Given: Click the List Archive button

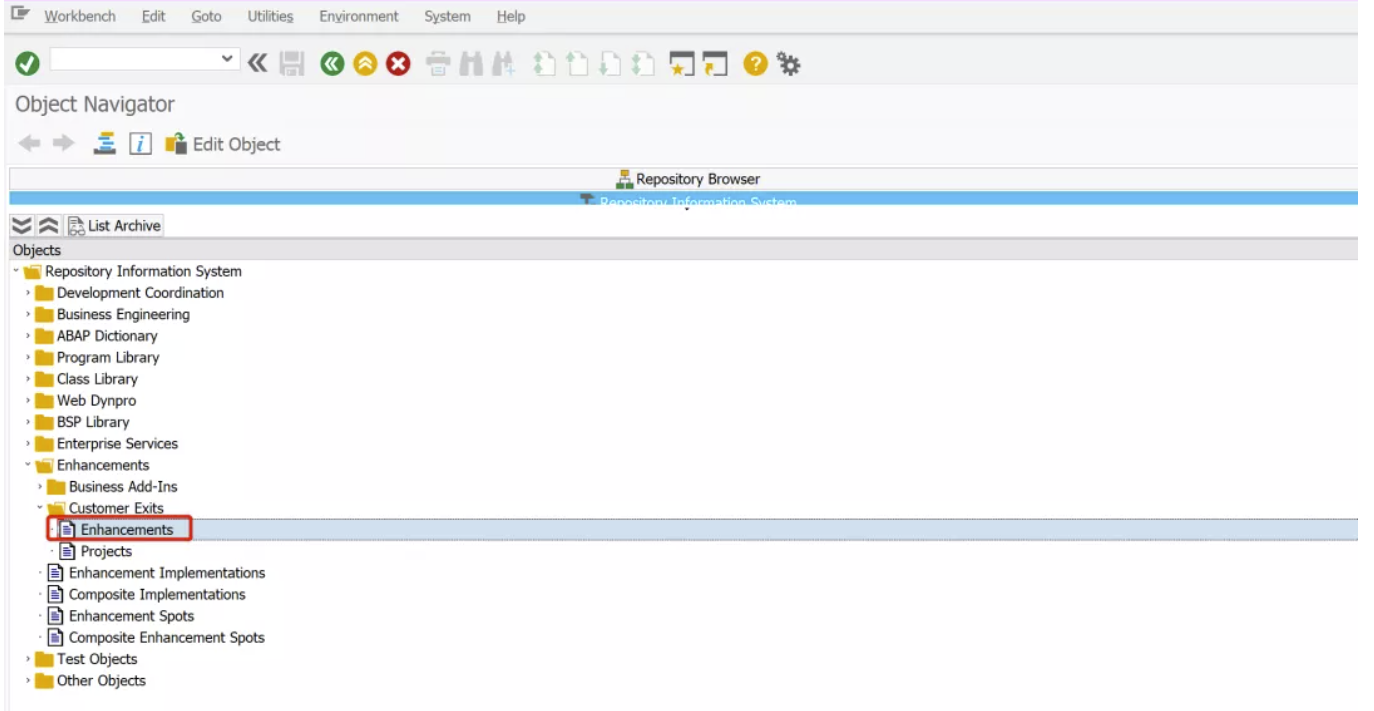Looking at the screenshot, I should tap(115, 226).
